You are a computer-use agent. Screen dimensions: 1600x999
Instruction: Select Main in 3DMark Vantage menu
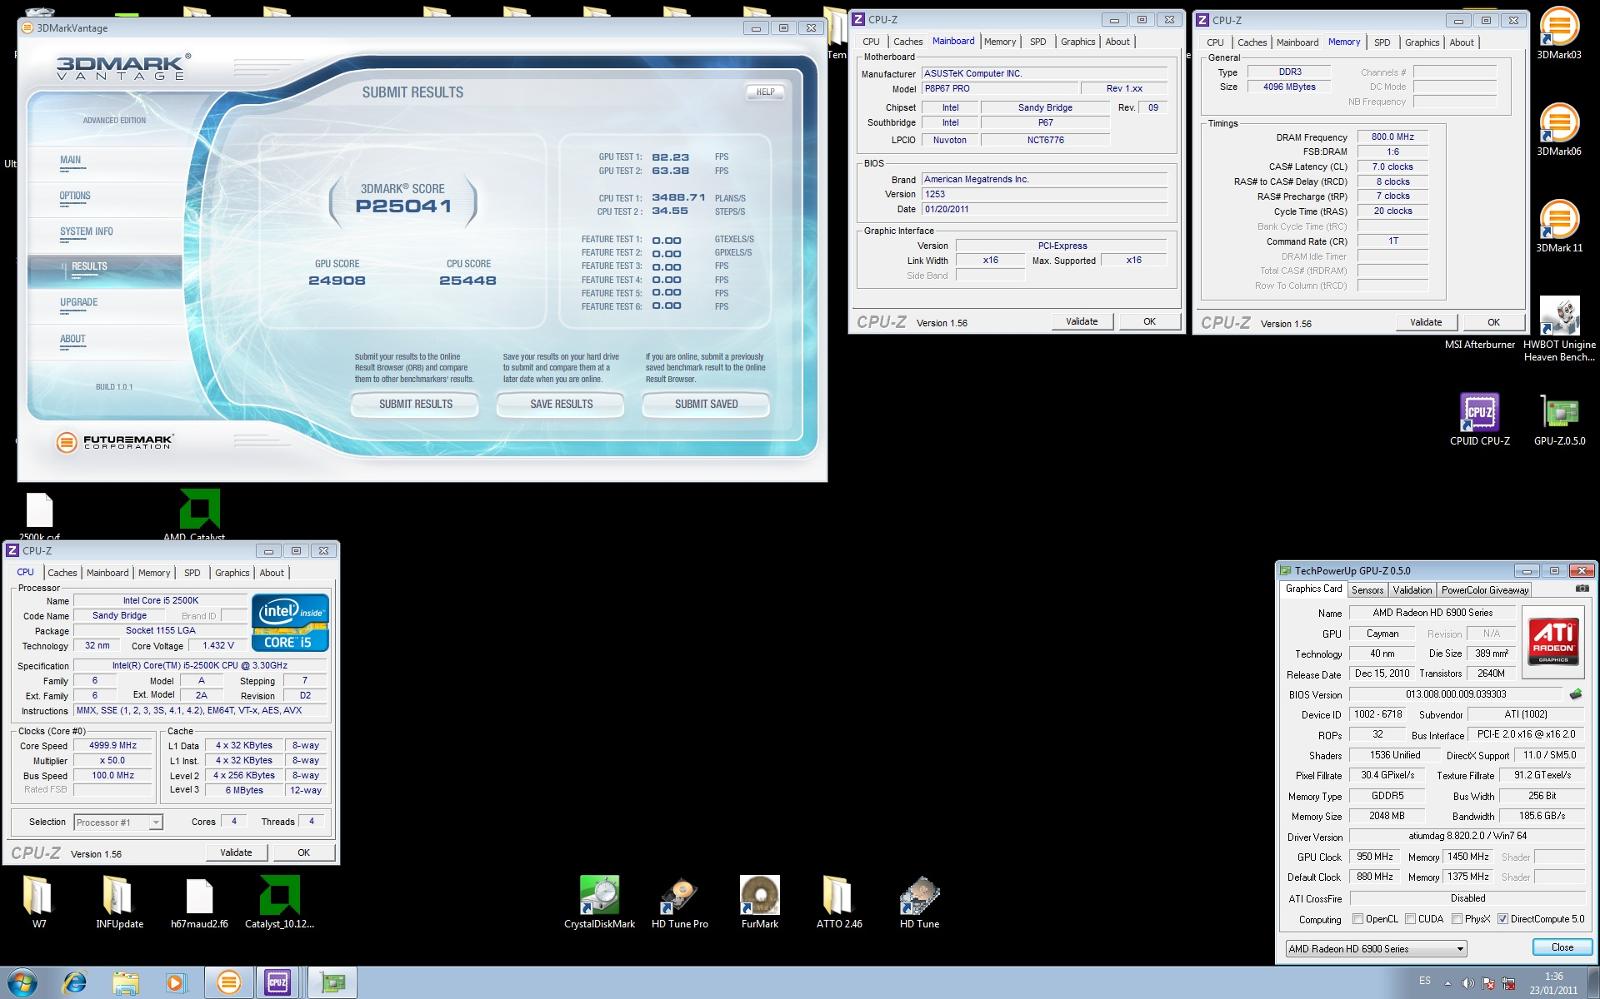(x=70, y=160)
